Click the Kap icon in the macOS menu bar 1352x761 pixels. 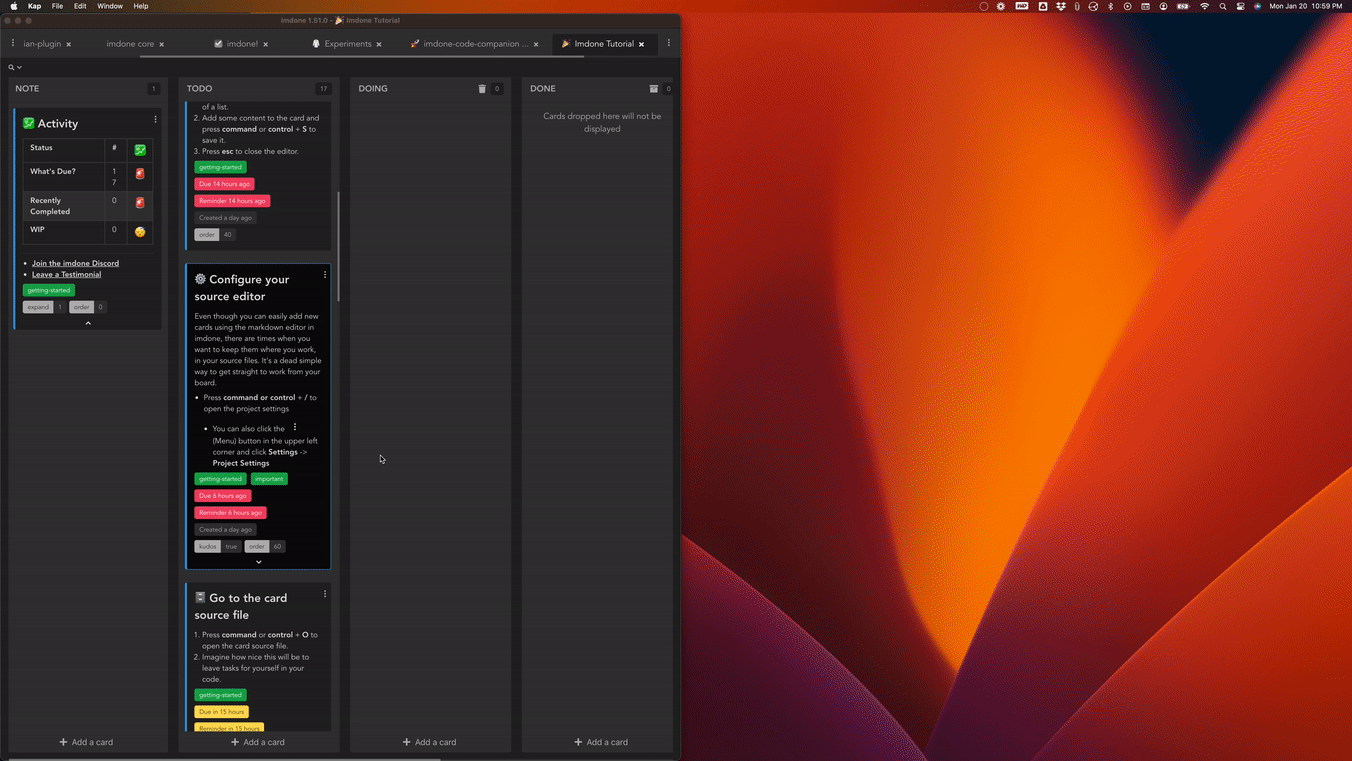(36, 5)
